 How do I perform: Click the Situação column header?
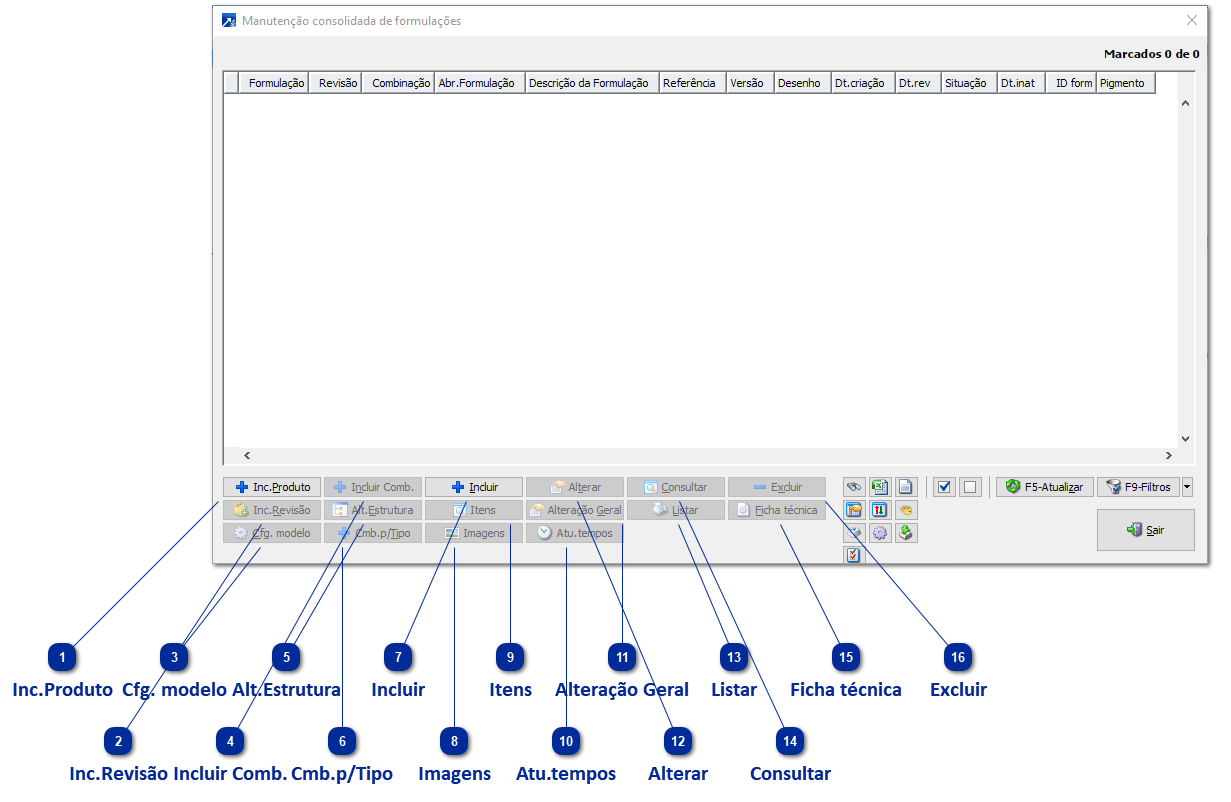[x=965, y=83]
